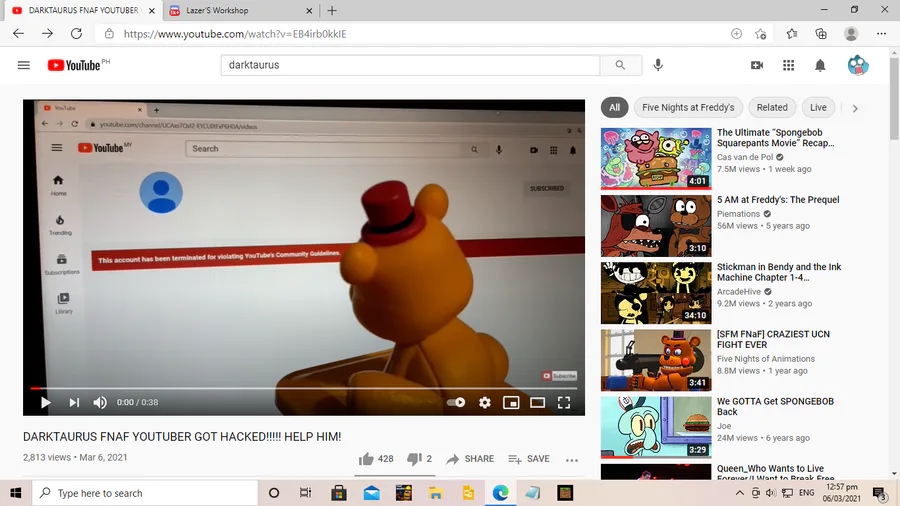Image resolution: width=900 pixels, height=506 pixels.
Task: Seek along the video progress bar
Action: click(x=304, y=388)
